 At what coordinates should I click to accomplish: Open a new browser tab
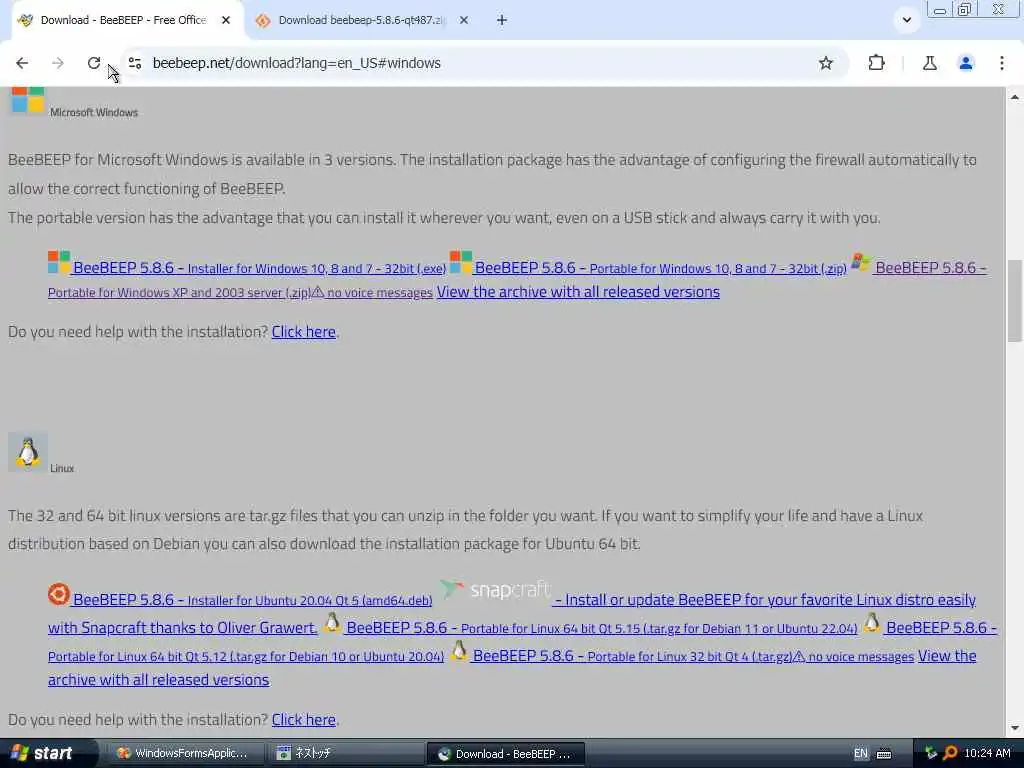point(502,20)
